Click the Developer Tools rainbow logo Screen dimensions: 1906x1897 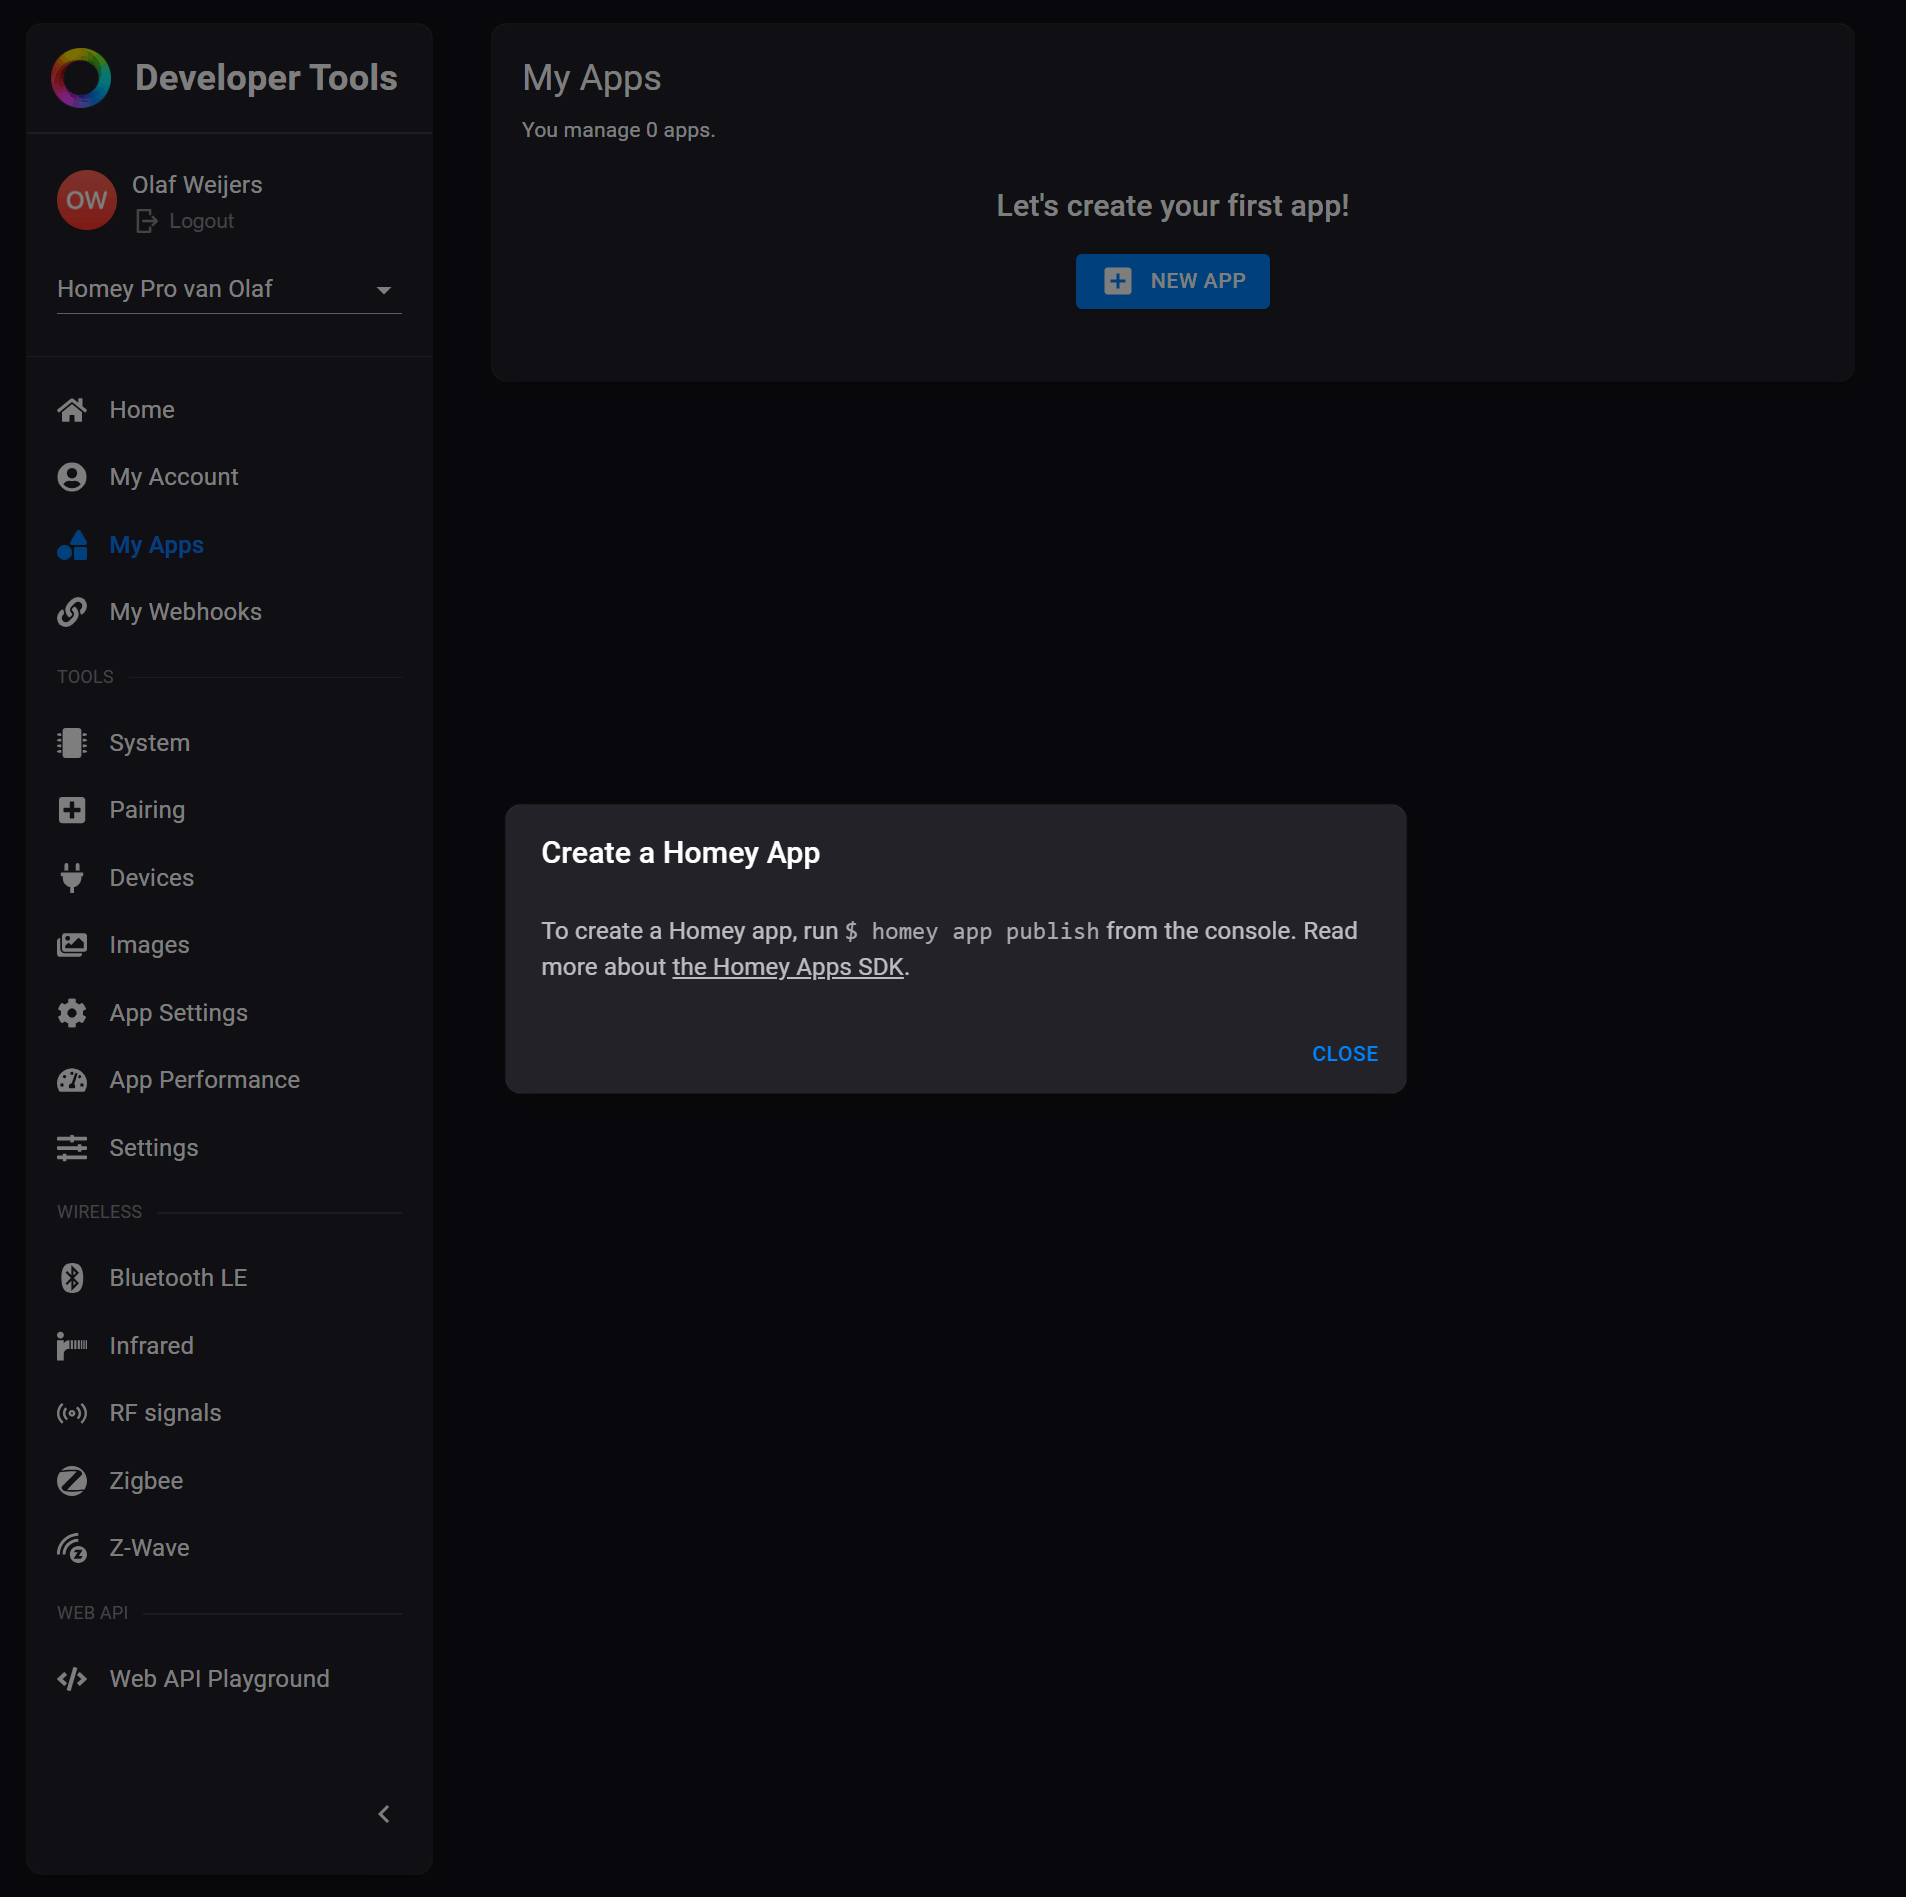tap(81, 78)
